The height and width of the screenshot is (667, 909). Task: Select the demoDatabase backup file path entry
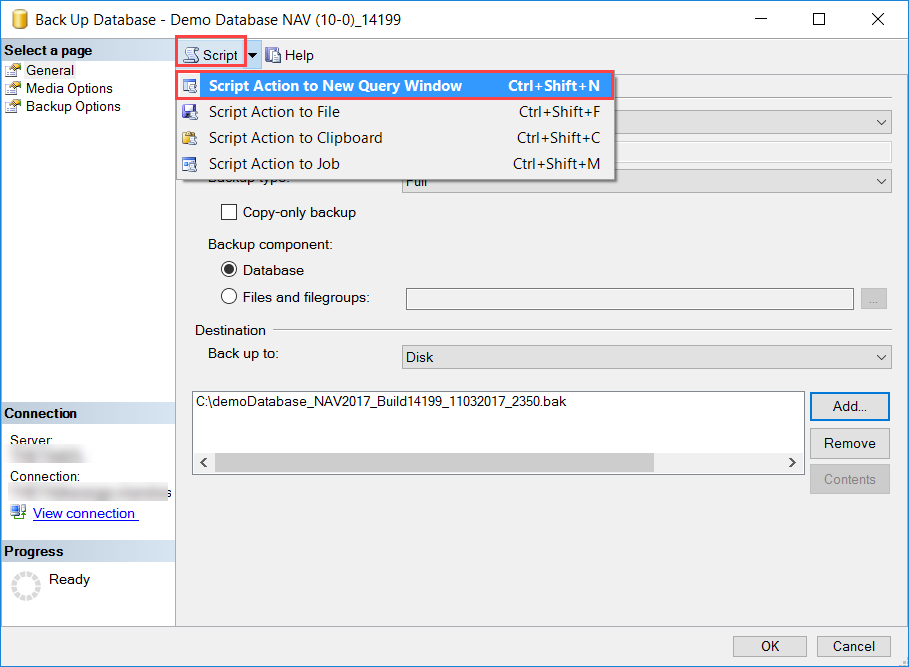tap(380, 400)
